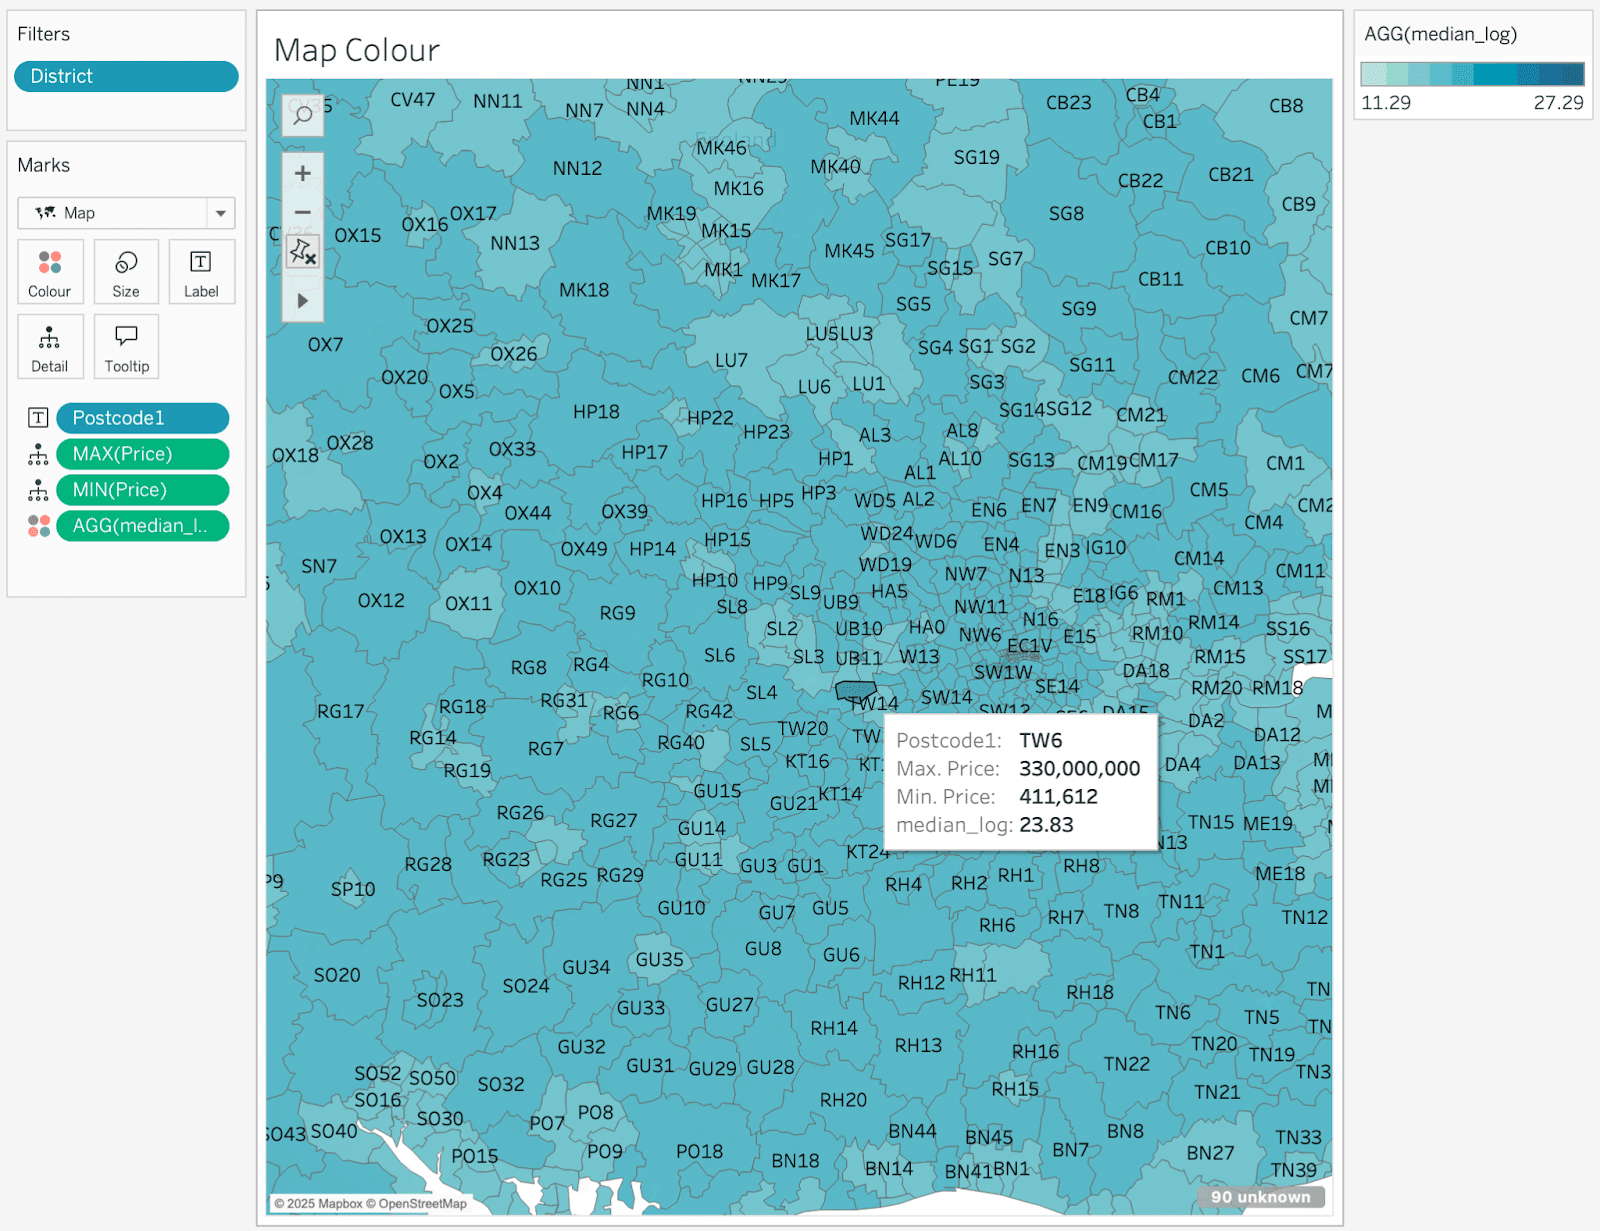
Task: Click the MIN(Price) detail pill
Action: [x=142, y=490]
